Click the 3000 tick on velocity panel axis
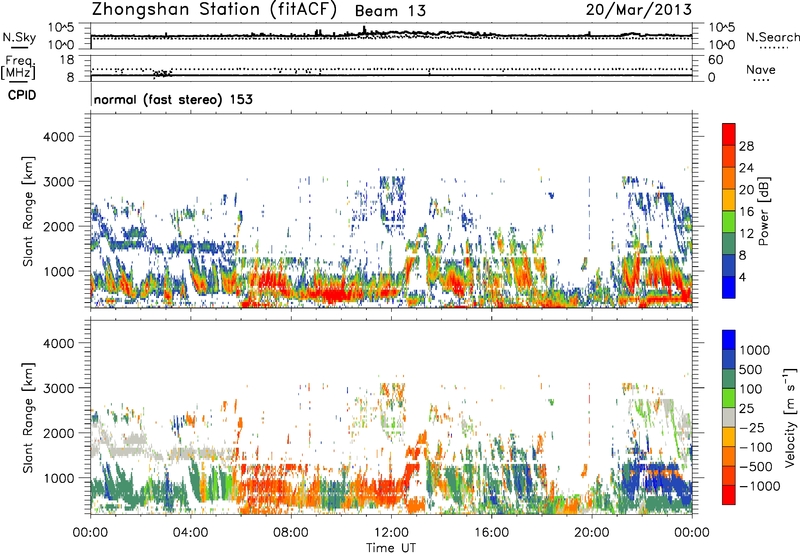 pyautogui.click(x=58, y=388)
